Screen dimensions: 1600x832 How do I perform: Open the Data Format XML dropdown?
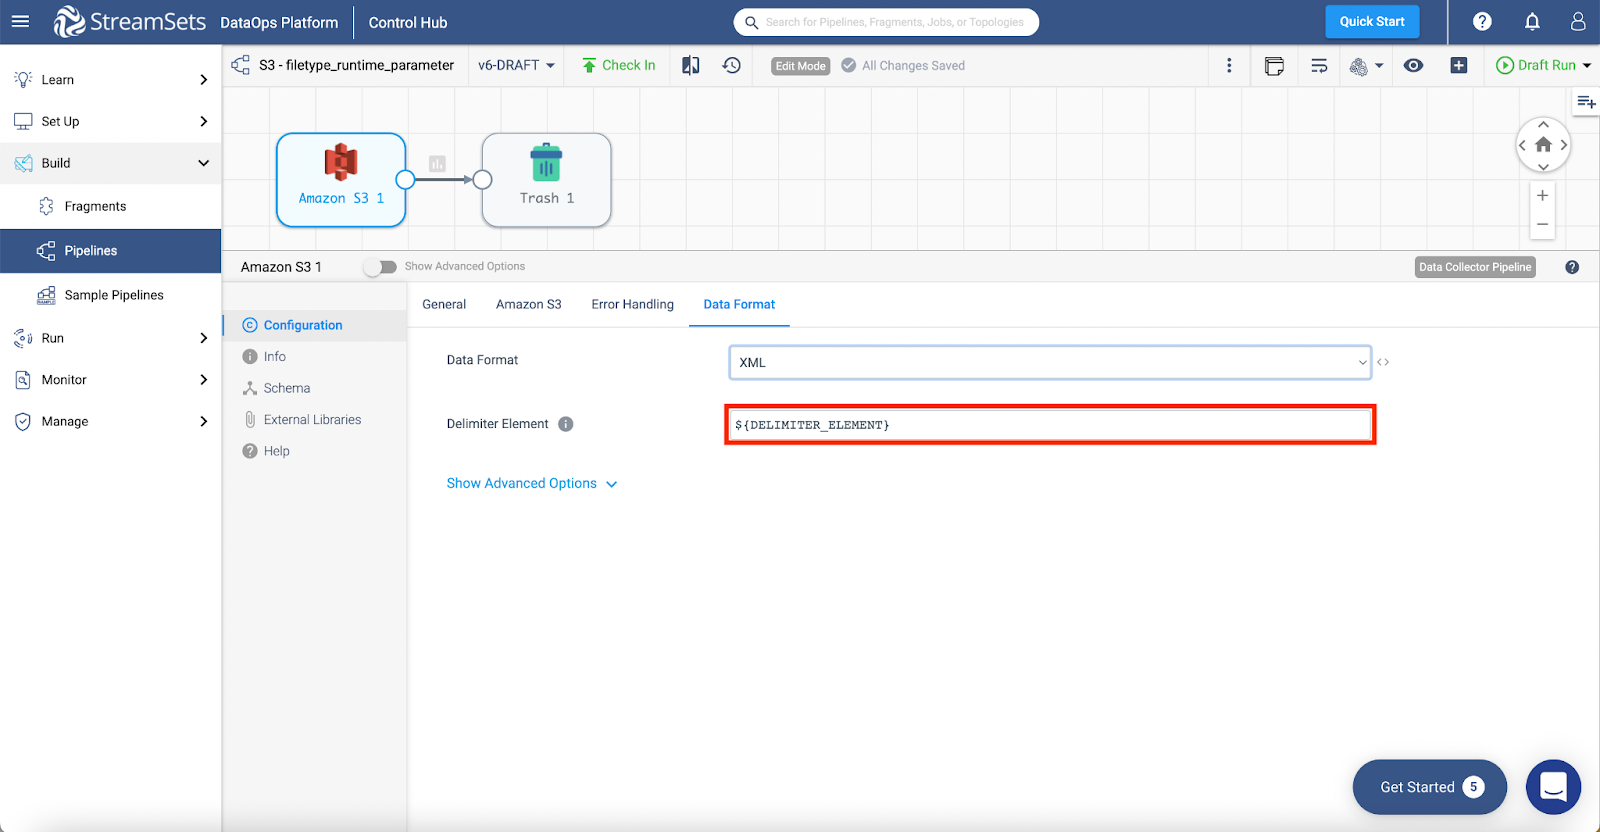(x=1050, y=362)
